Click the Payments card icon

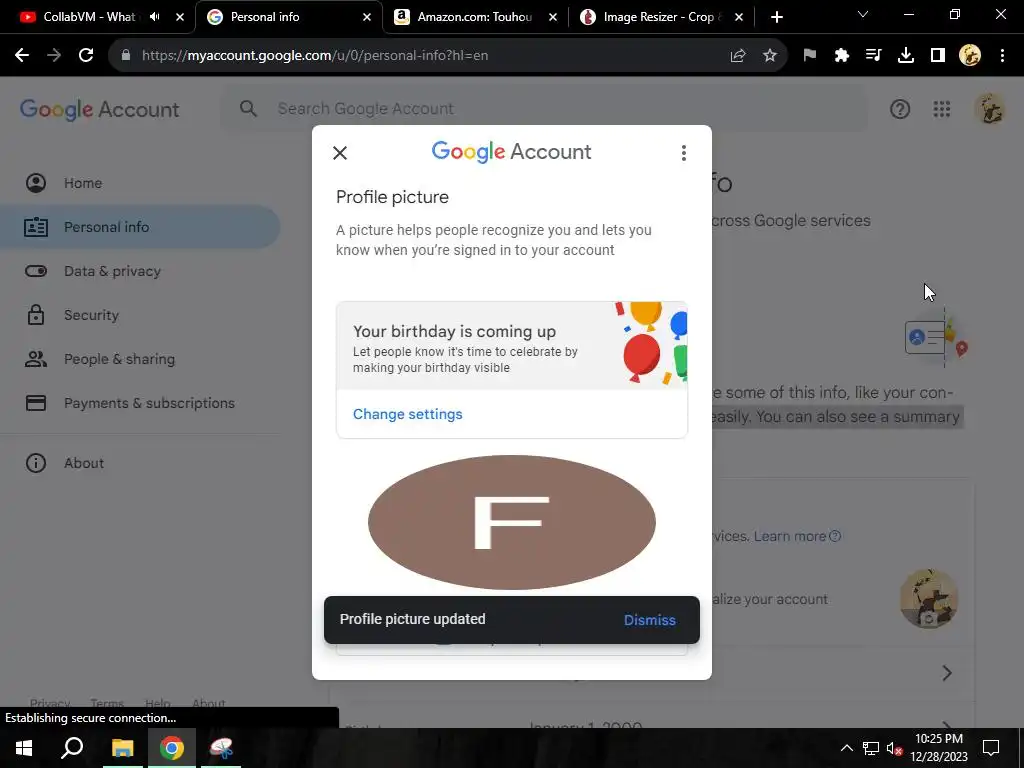click(36, 403)
